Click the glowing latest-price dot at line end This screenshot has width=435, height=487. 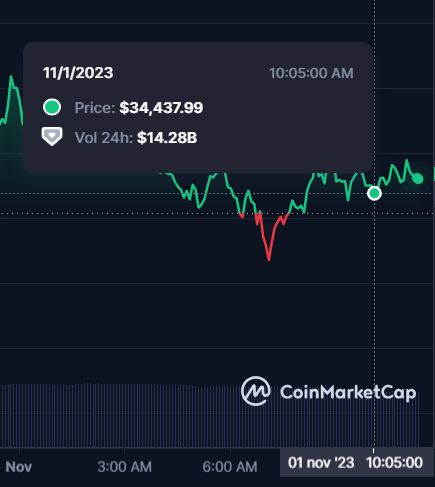coord(418,179)
